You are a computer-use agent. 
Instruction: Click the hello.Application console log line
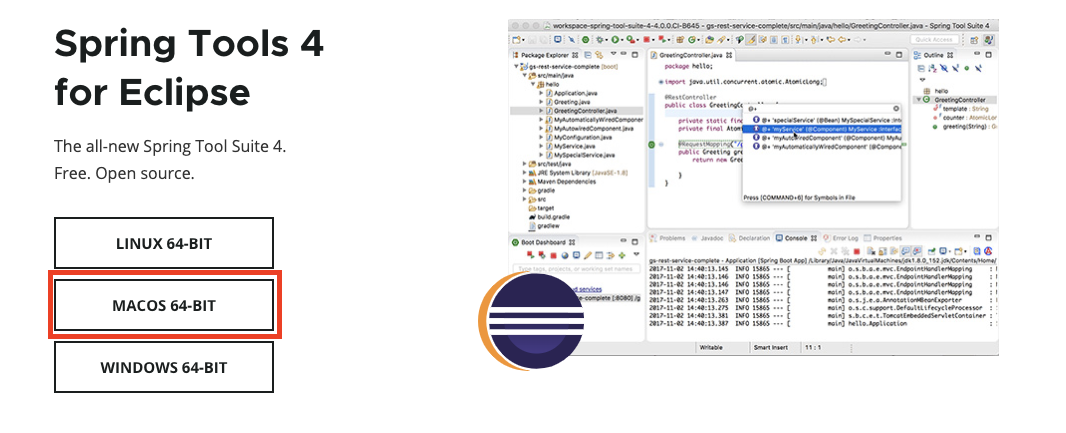click(x=821, y=324)
